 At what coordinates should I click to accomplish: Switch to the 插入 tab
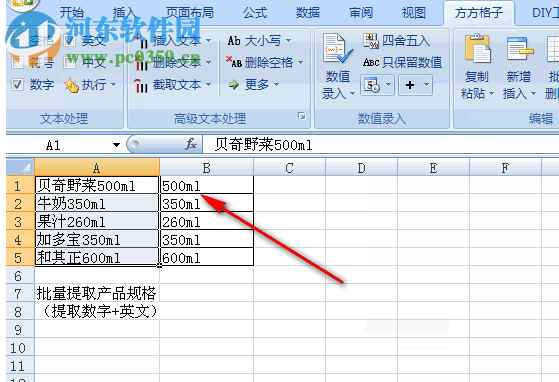point(124,13)
